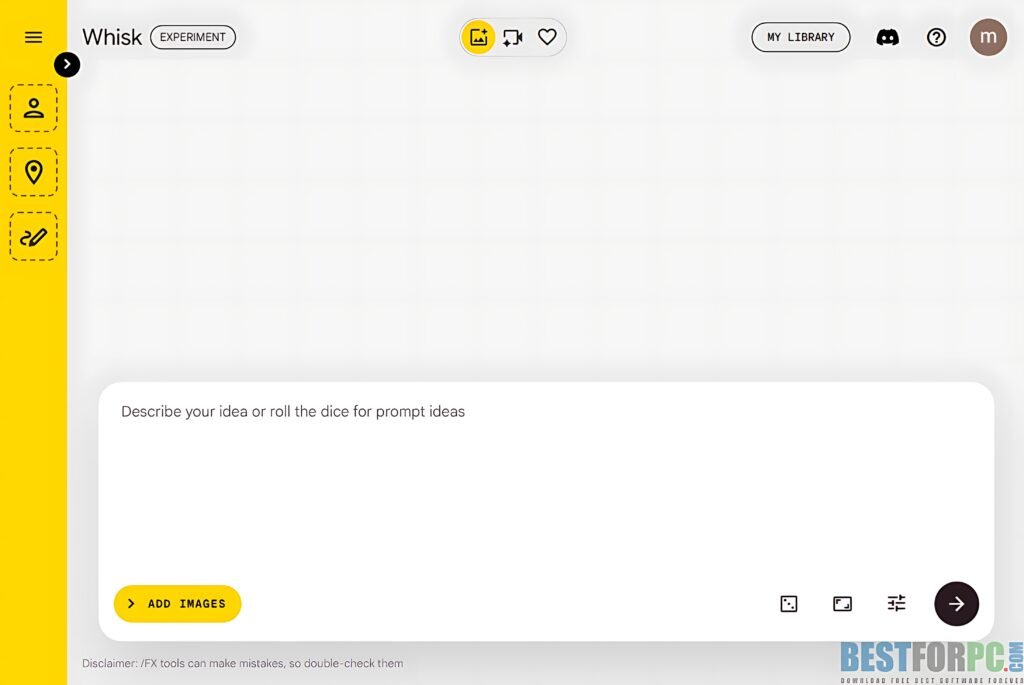Add a subject using the person icon slot
The height and width of the screenshot is (685, 1024).
click(x=33, y=108)
